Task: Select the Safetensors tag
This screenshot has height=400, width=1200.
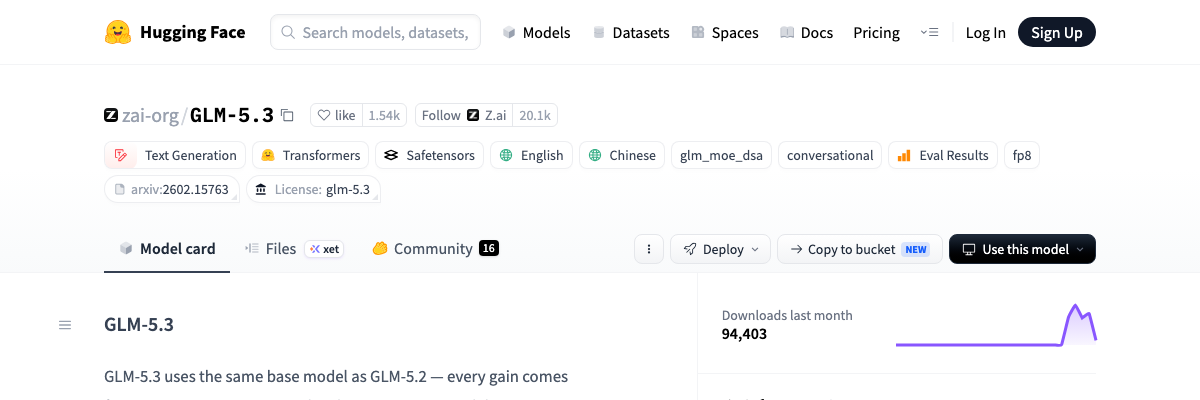Action: 431,155
